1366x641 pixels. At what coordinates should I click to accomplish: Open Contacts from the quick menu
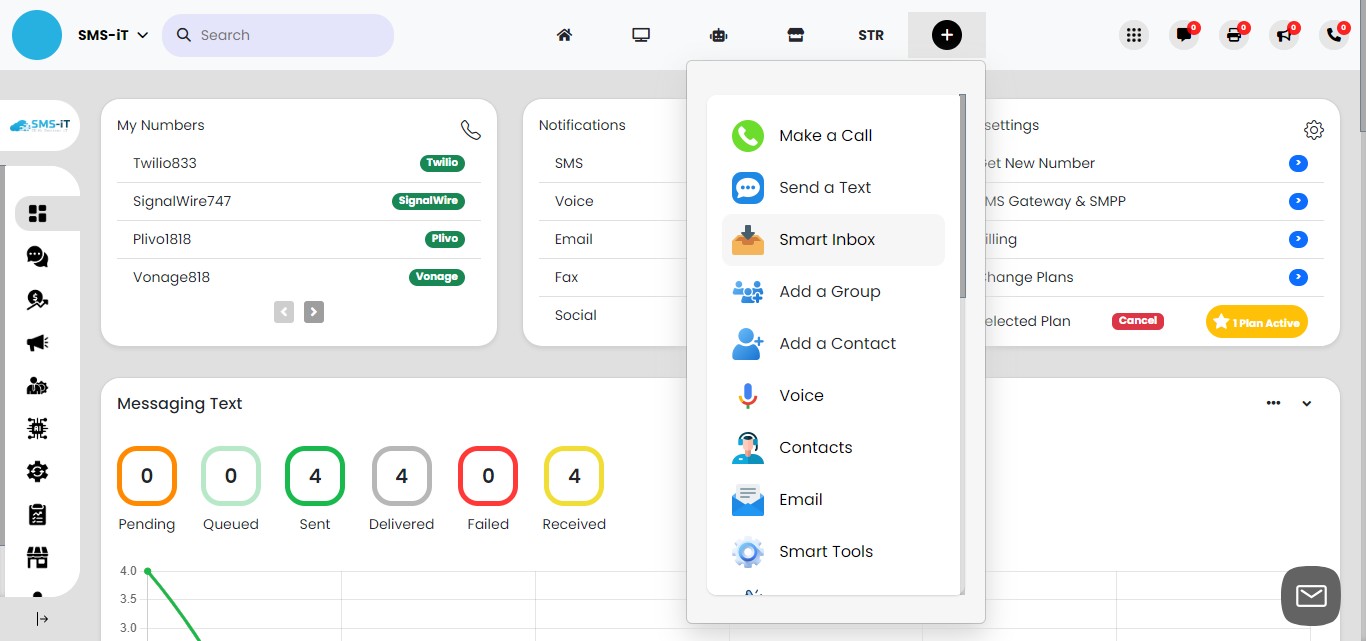tap(833, 448)
